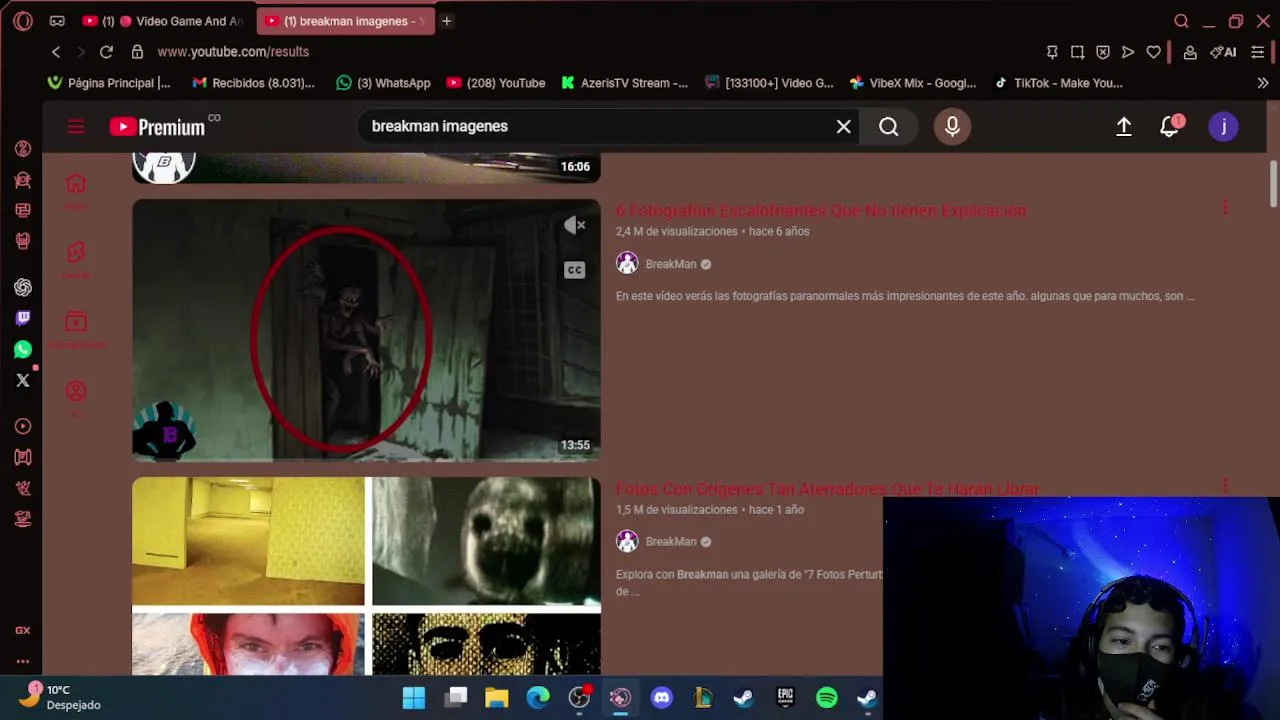
Task: Open X (Twitter) in the Opera sidebar
Action: [23, 380]
